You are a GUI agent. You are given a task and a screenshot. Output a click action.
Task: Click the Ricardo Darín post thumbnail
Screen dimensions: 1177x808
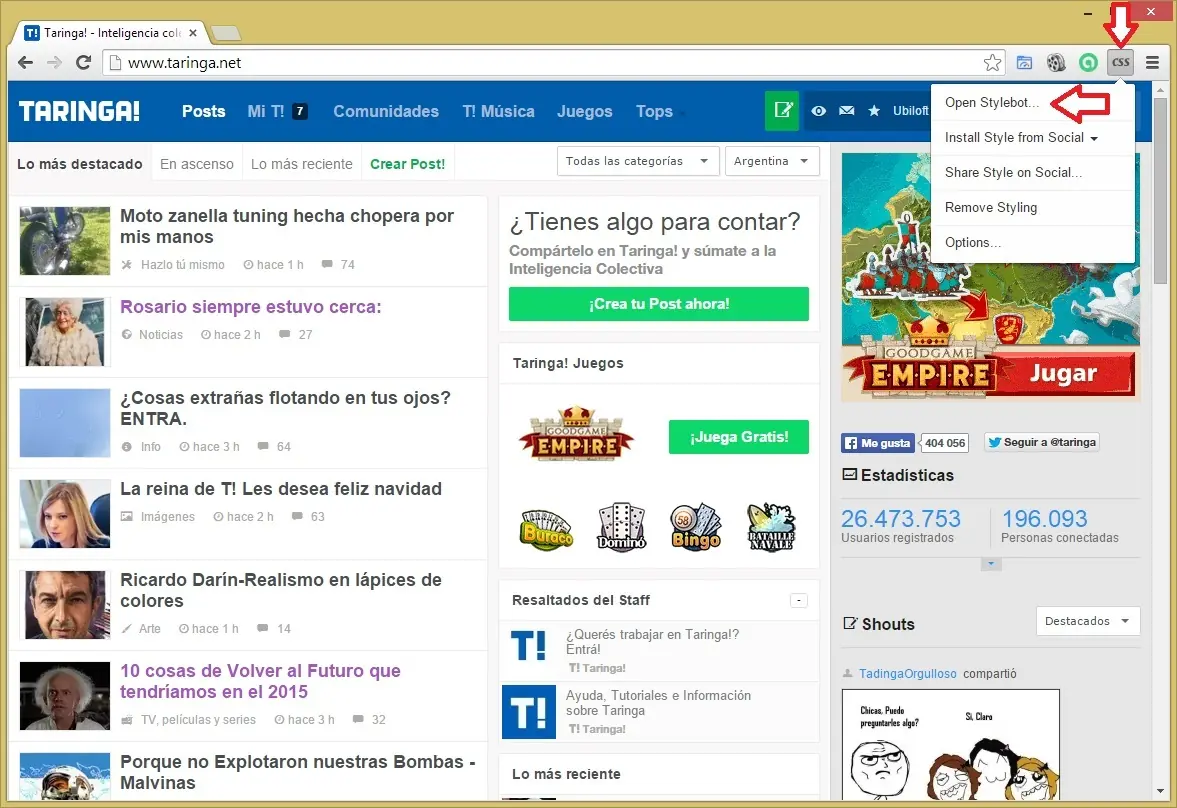click(65, 605)
